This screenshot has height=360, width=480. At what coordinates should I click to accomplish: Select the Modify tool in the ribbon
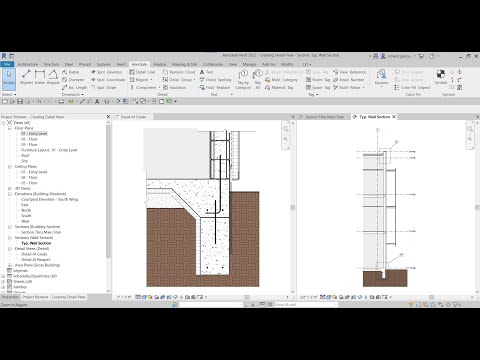point(9,79)
